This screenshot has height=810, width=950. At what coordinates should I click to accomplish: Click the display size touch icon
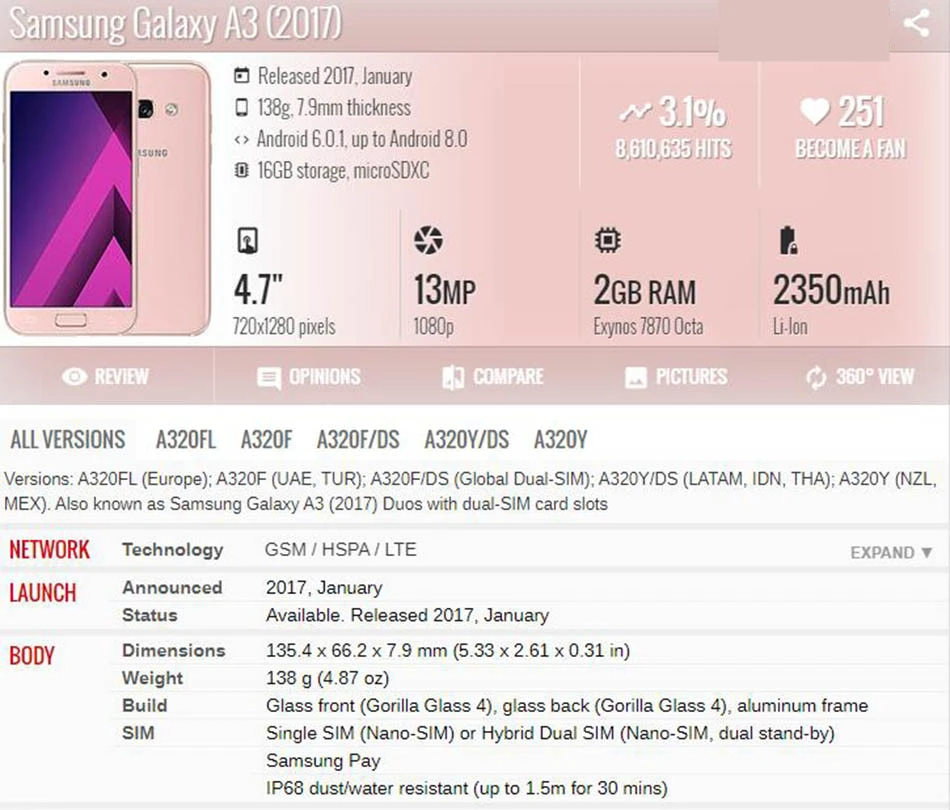[x=247, y=241]
